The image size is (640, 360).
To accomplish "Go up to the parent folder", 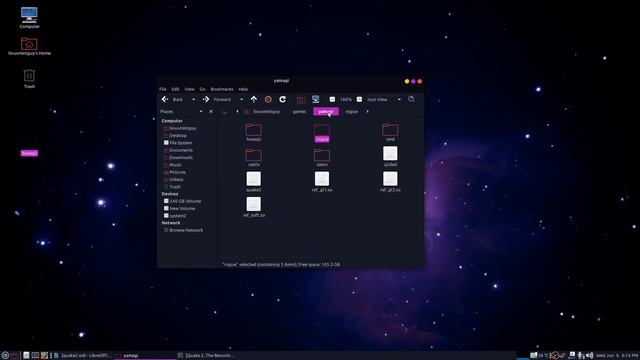I will point(254,99).
